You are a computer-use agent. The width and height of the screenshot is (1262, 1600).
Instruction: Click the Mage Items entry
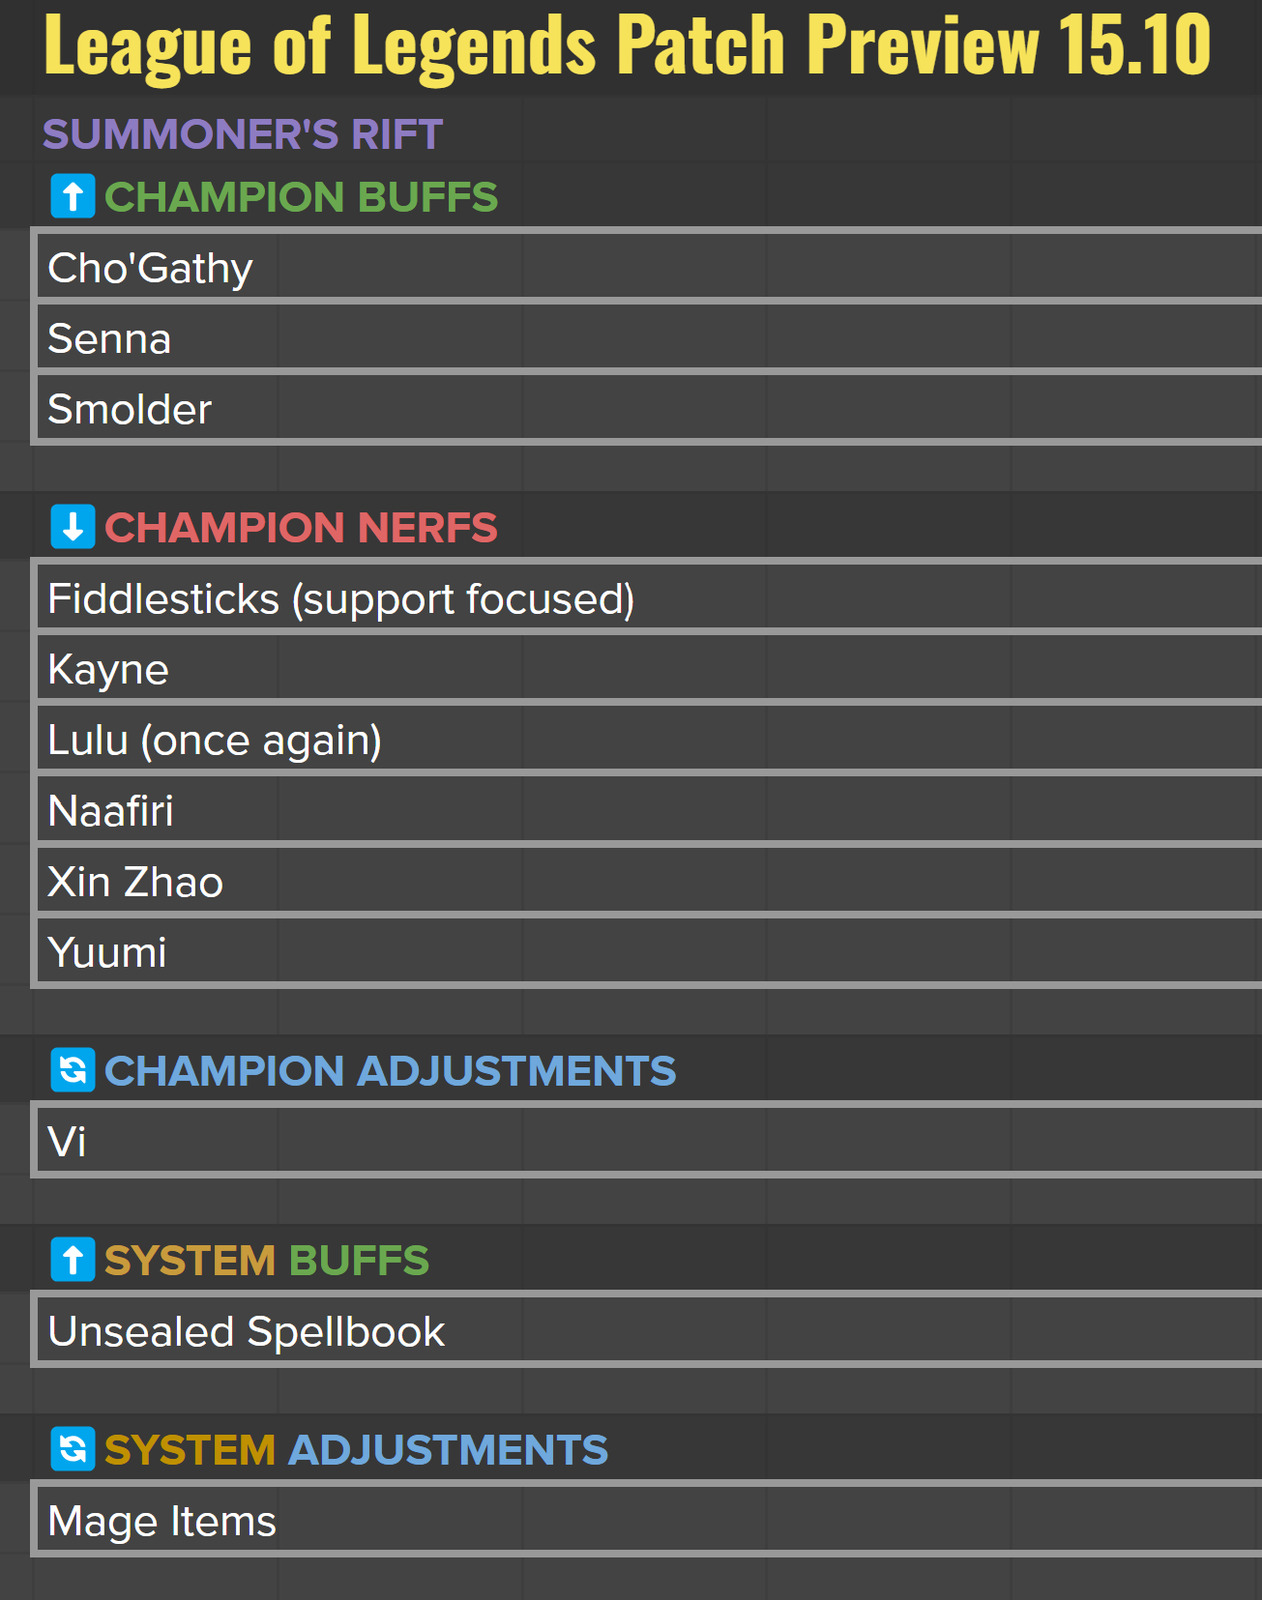(x=162, y=1521)
